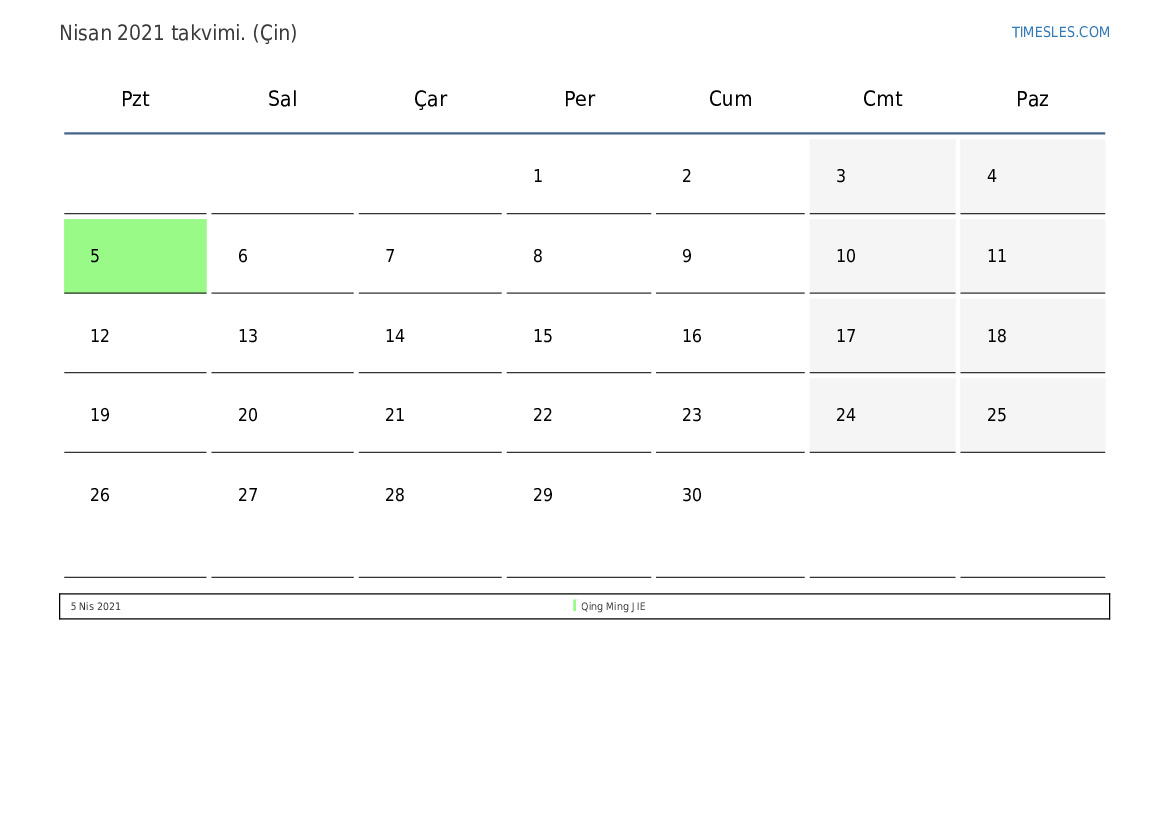Select the Pzt weekday header
The width and height of the screenshot is (1169, 827).
point(135,99)
